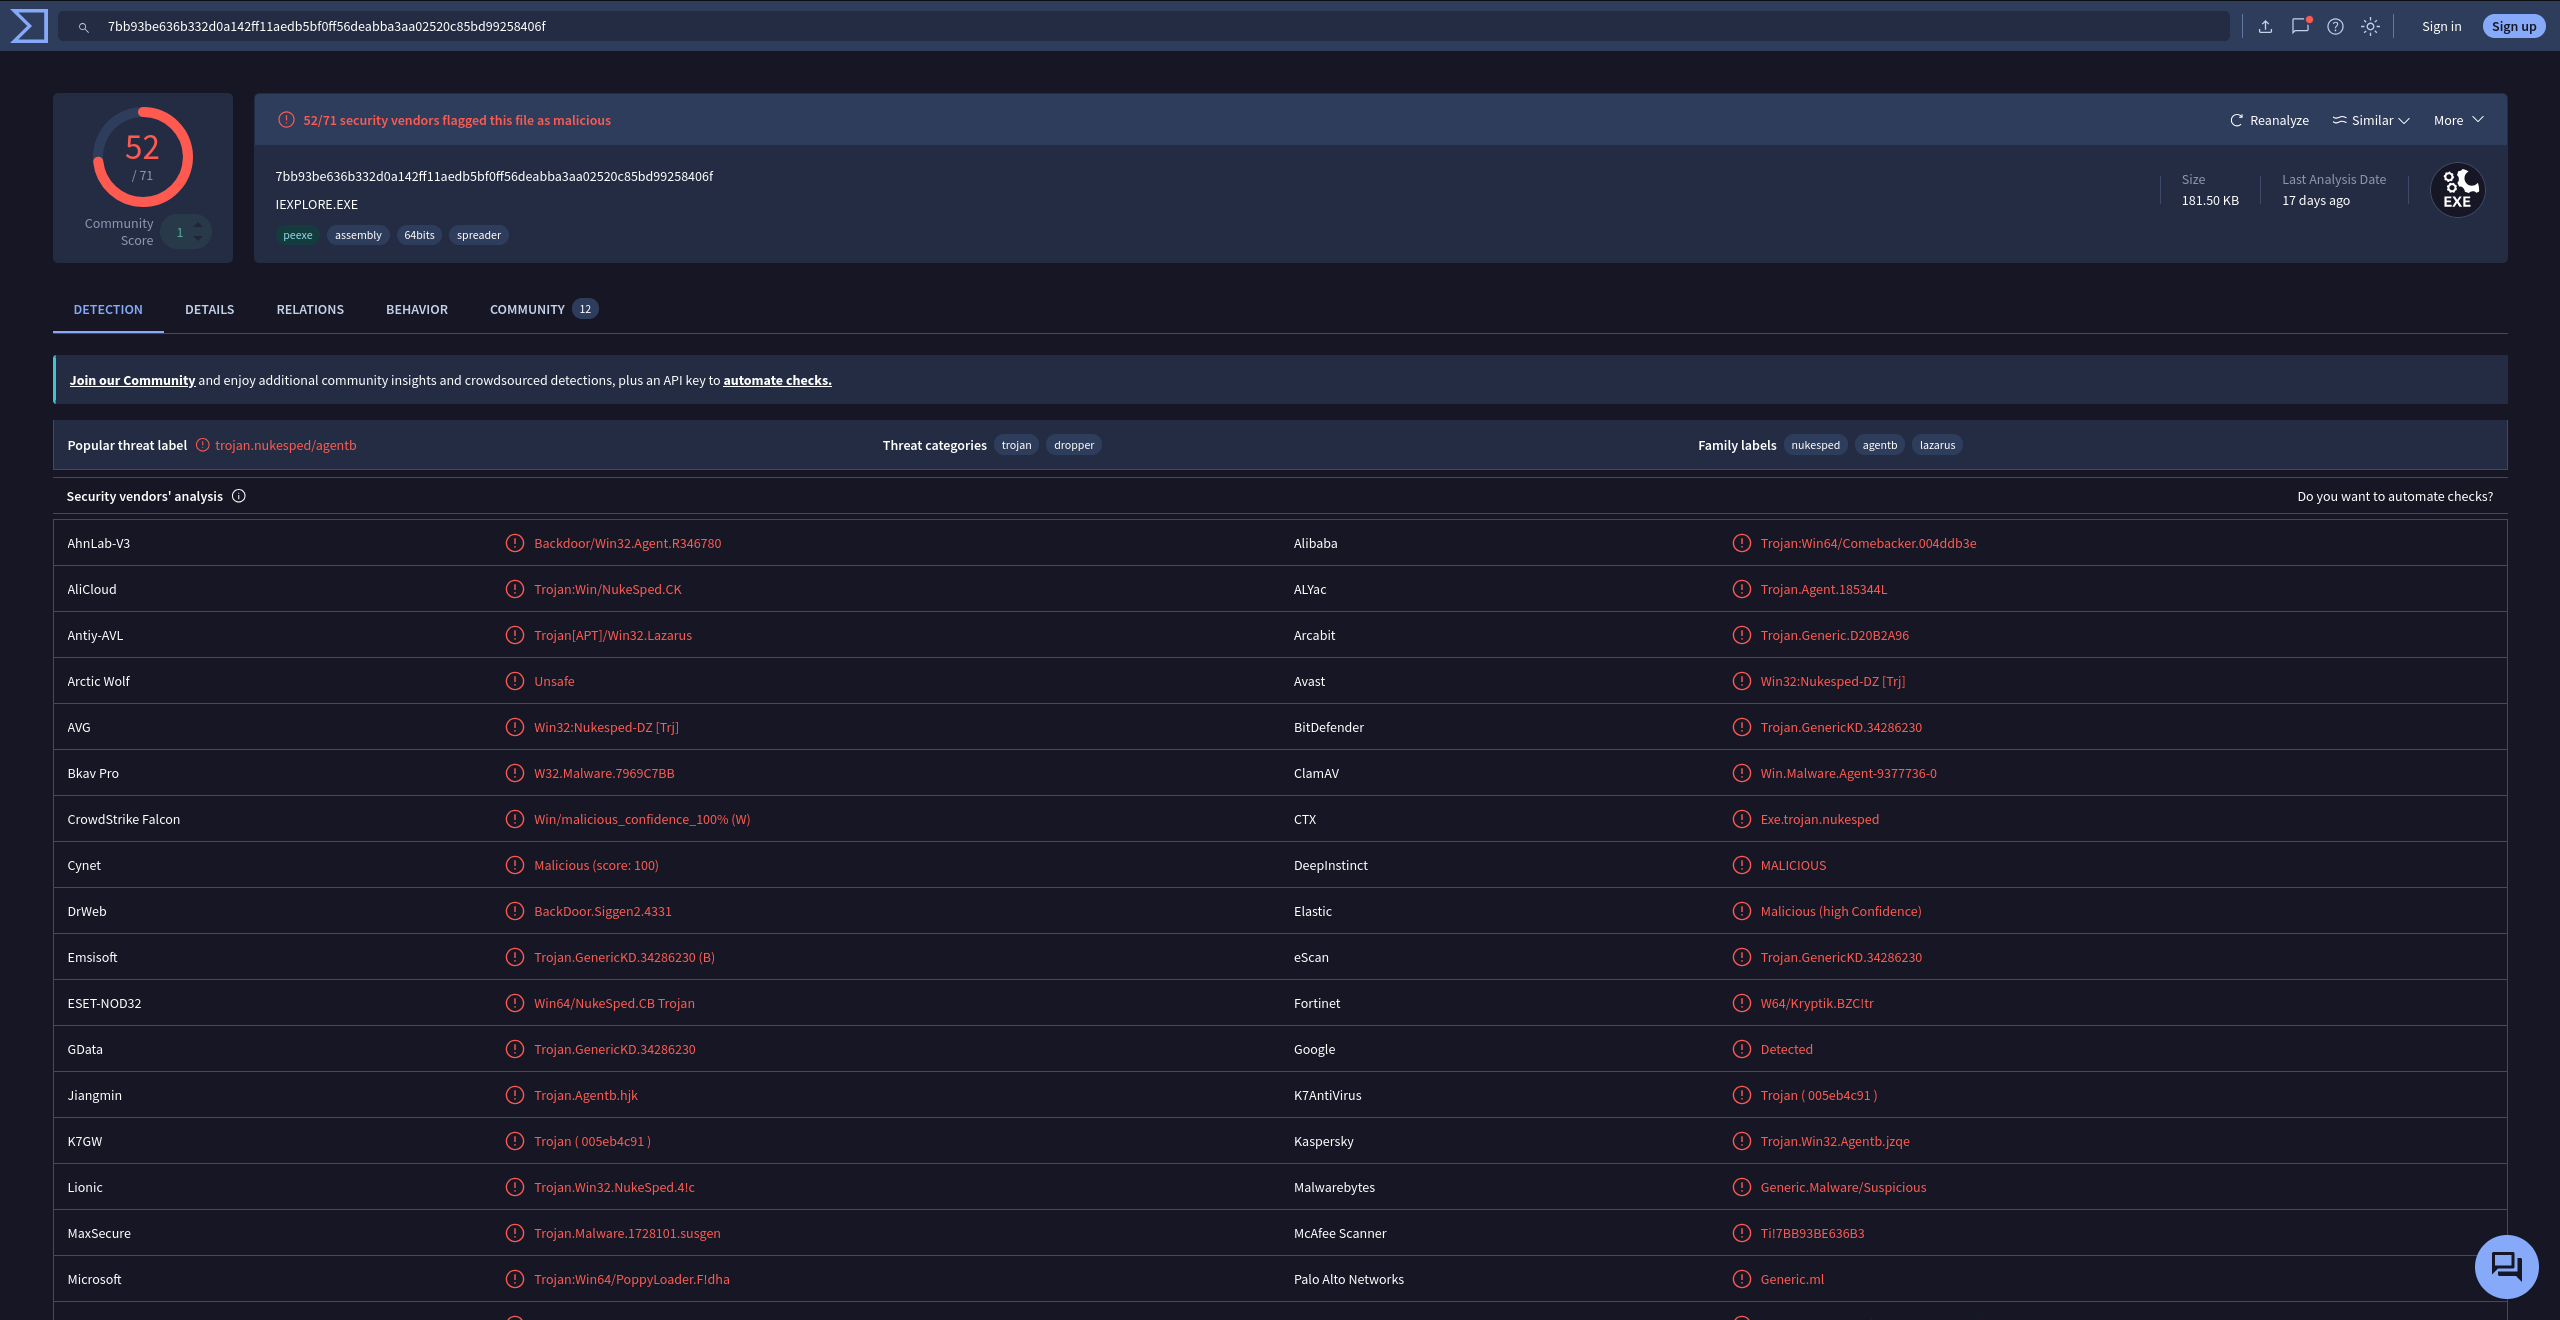Click the trojan.nukesped/agentb threat label
The image size is (2560, 1320).
(286, 445)
